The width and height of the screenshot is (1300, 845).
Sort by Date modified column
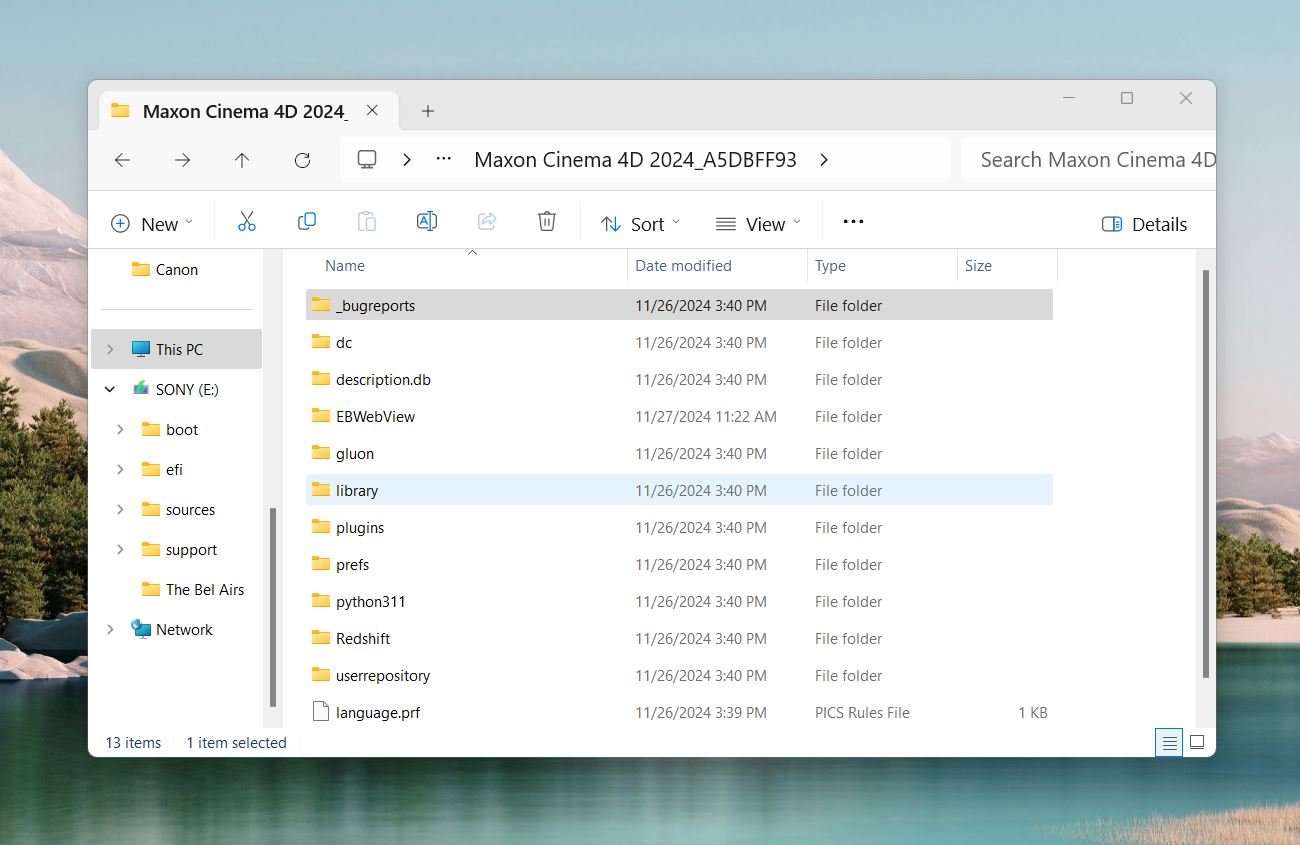point(717,266)
